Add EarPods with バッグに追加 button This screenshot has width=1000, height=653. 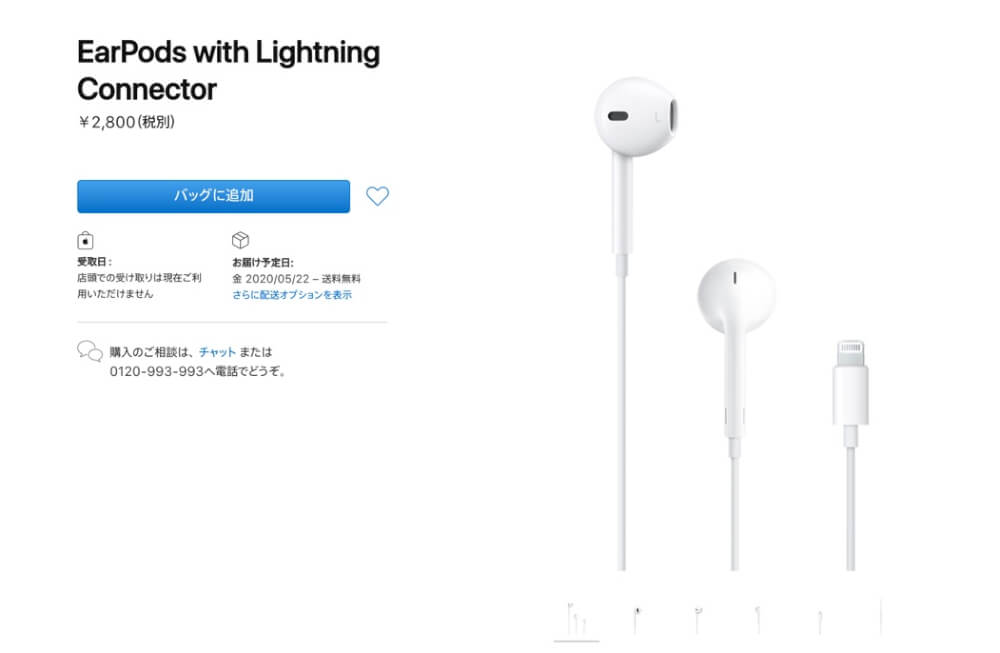point(214,196)
